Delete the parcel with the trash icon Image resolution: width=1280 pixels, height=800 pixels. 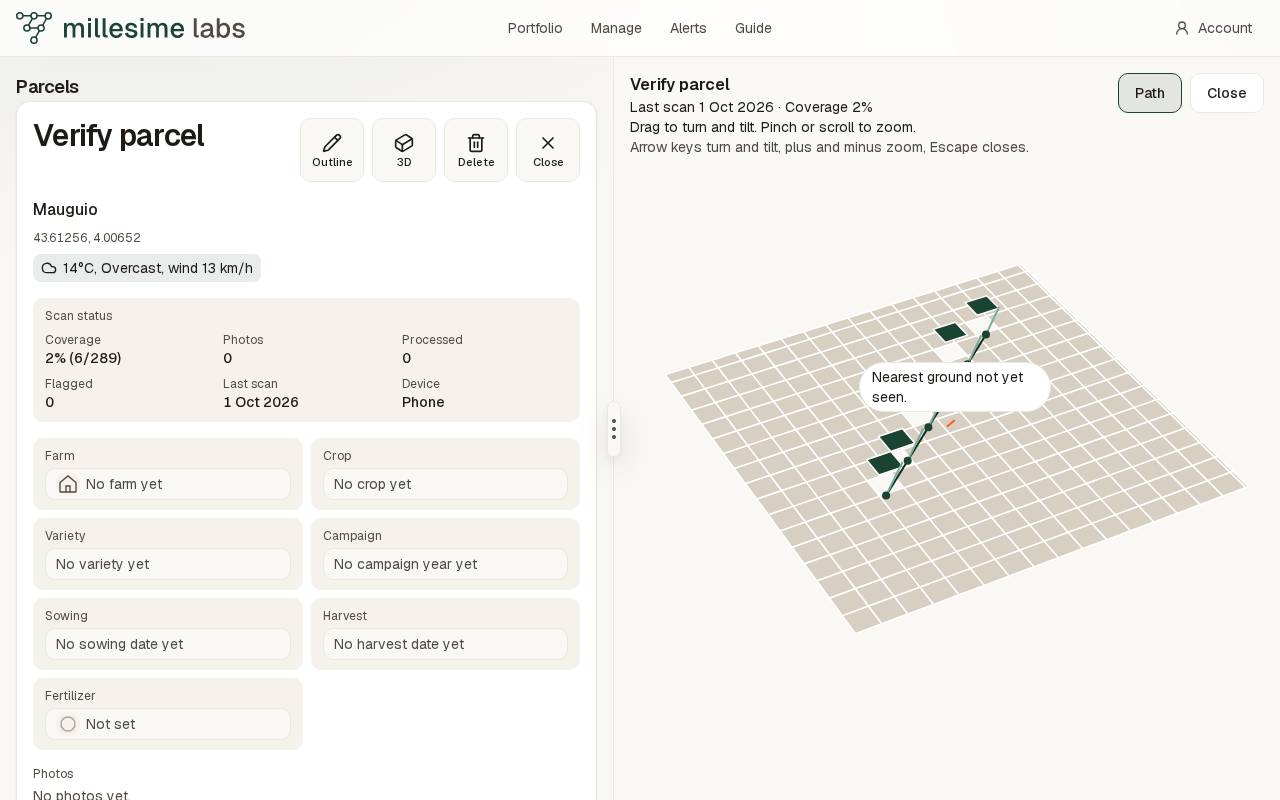pos(476,150)
